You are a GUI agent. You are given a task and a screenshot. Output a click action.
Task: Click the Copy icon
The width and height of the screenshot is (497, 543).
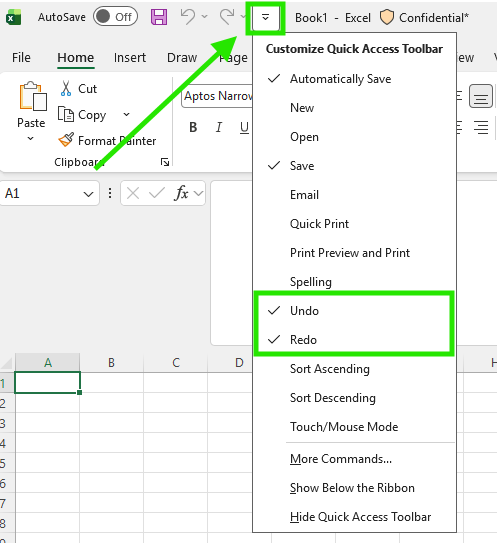pyautogui.click(x=66, y=114)
